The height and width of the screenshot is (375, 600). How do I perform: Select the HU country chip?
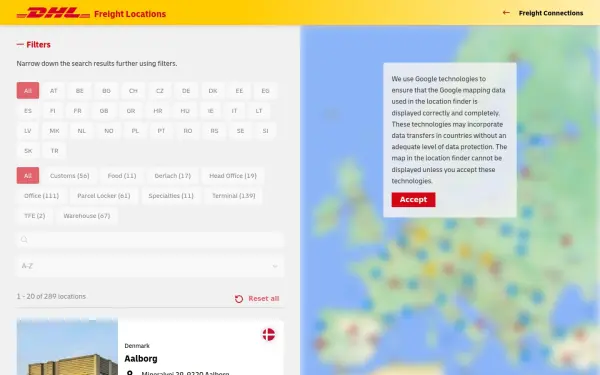[185, 111]
